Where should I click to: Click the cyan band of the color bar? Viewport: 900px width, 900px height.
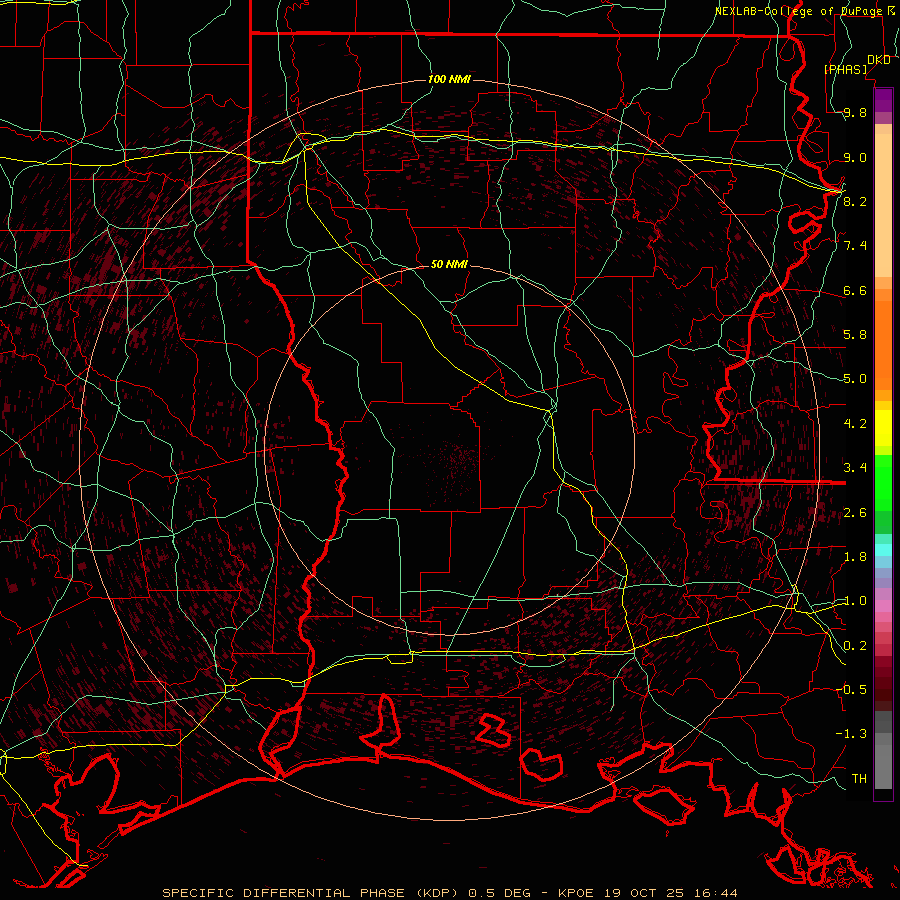click(x=883, y=550)
